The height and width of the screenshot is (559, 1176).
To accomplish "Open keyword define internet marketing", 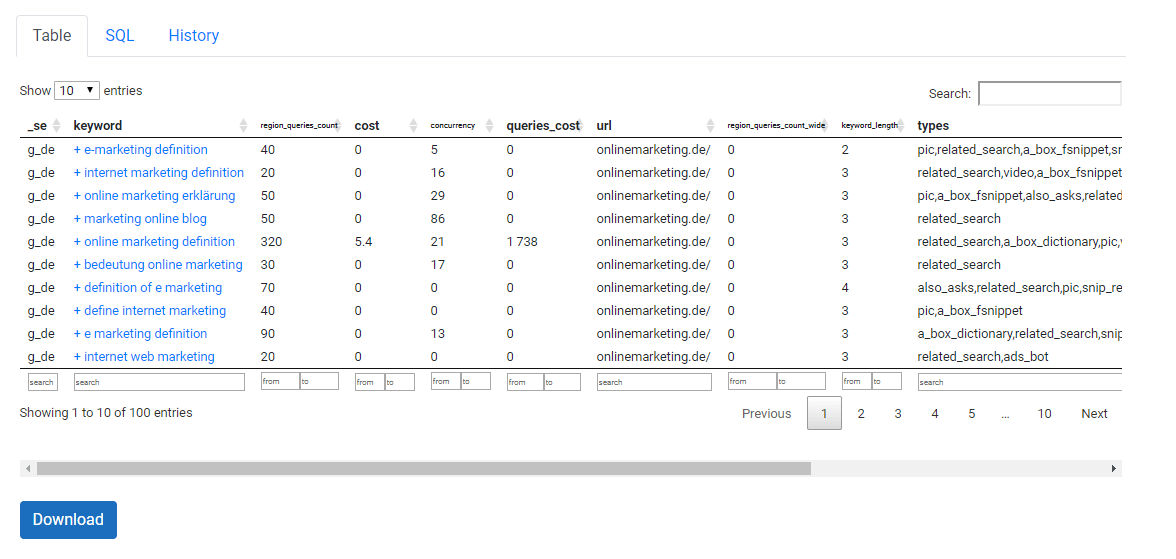I will pyautogui.click(x=149, y=311).
